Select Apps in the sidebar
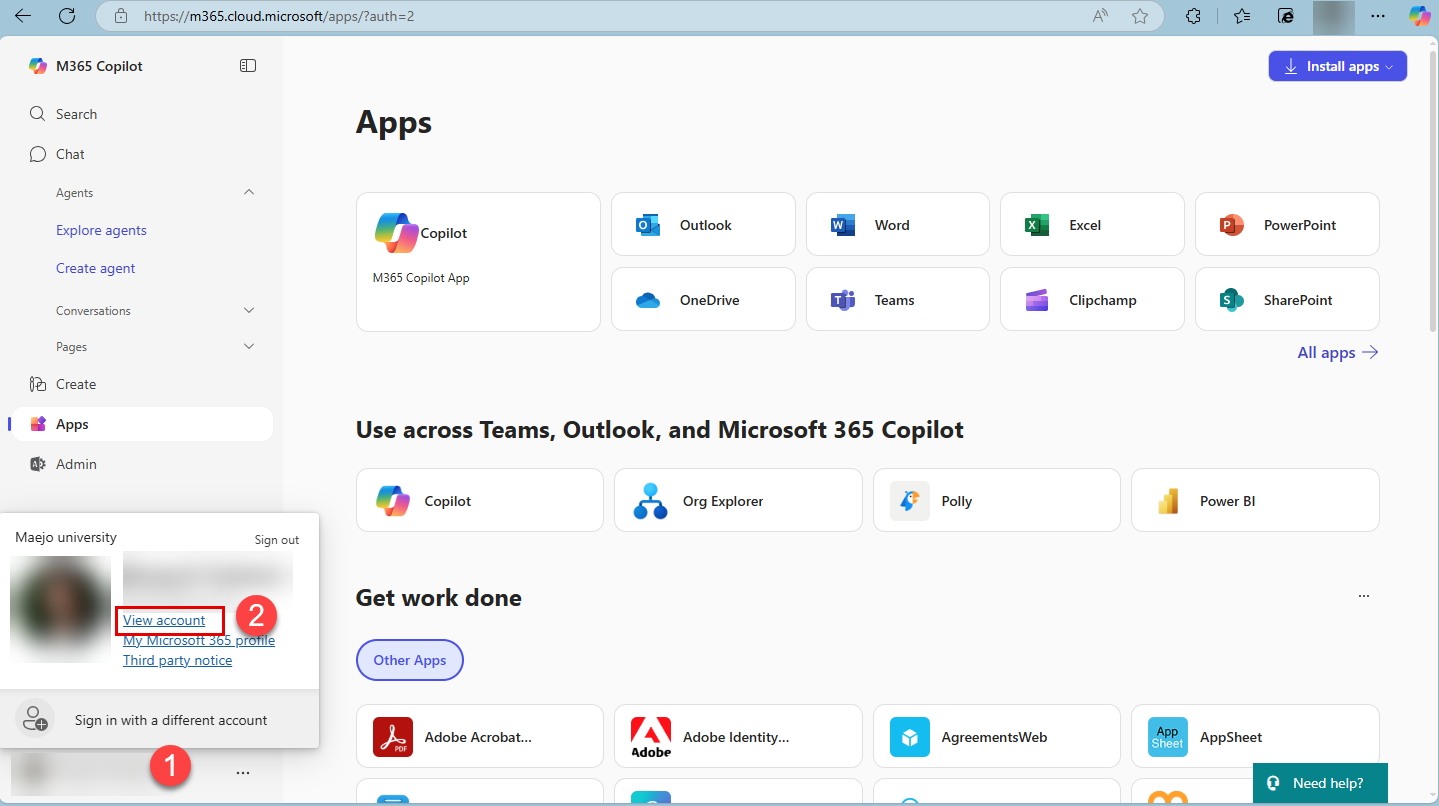Image resolution: width=1439 pixels, height=806 pixels. pos(140,424)
